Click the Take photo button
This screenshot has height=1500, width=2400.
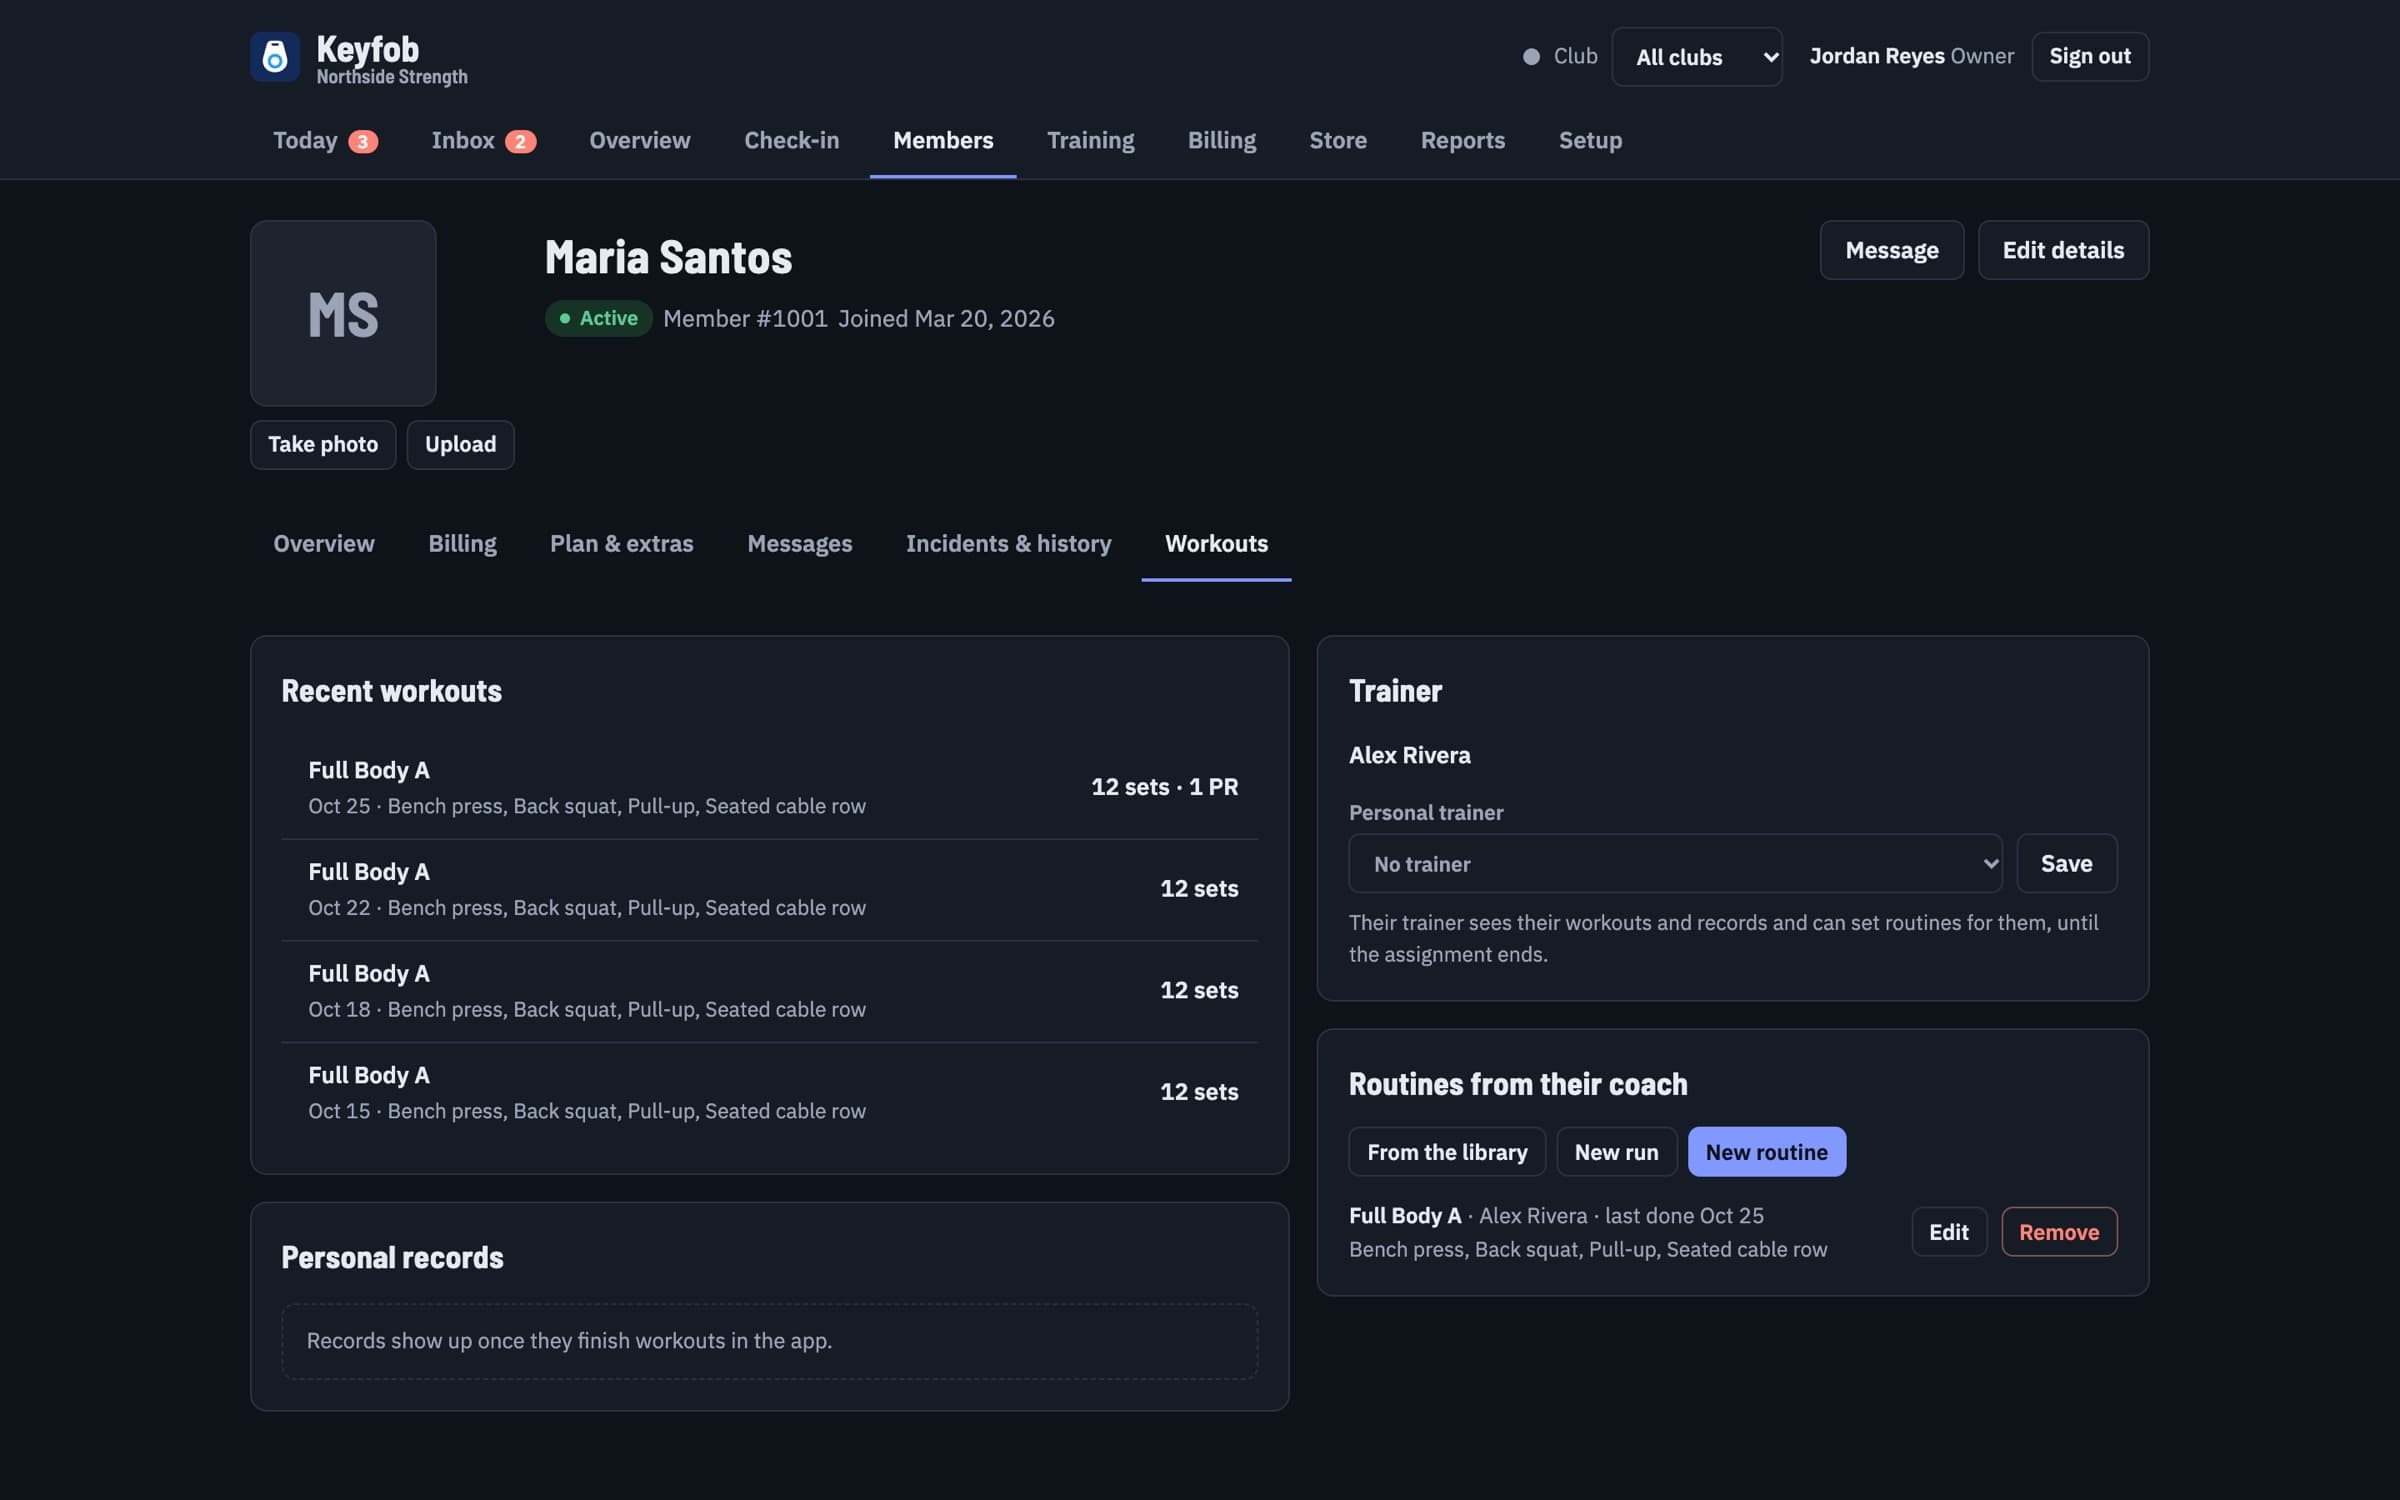click(323, 444)
